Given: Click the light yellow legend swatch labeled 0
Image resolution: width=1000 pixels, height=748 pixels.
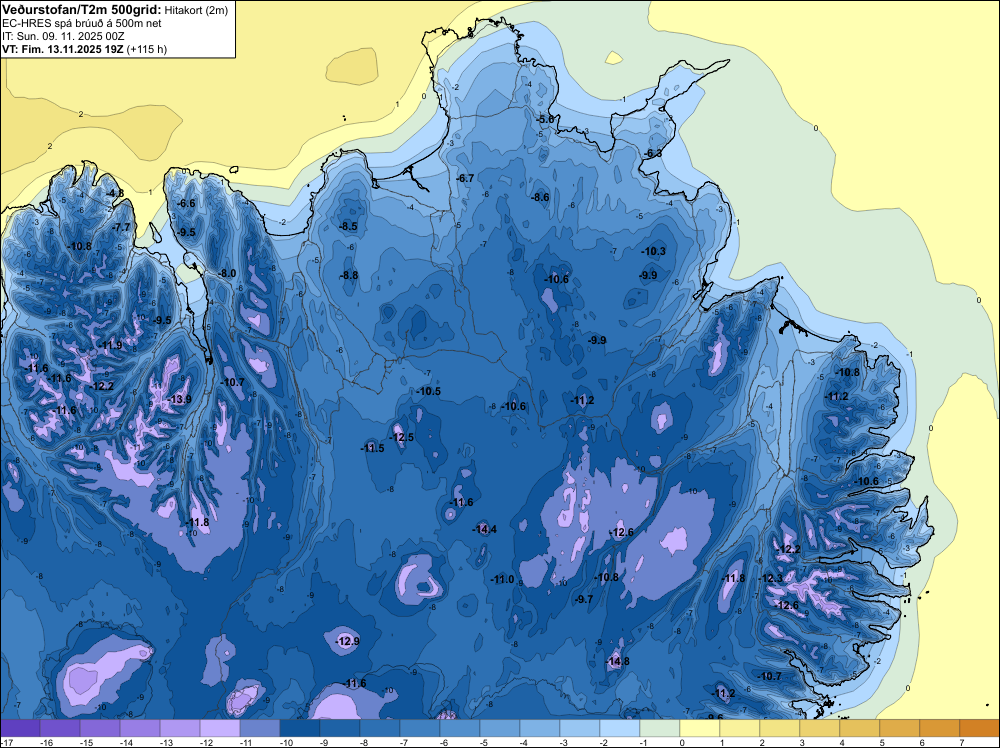Looking at the screenshot, I should click(x=700, y=728).
